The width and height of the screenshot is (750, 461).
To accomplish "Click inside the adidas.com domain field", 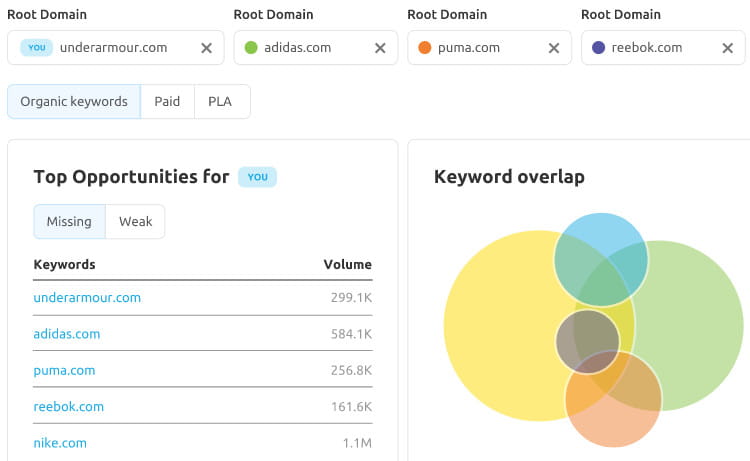I will coord(316,47).
